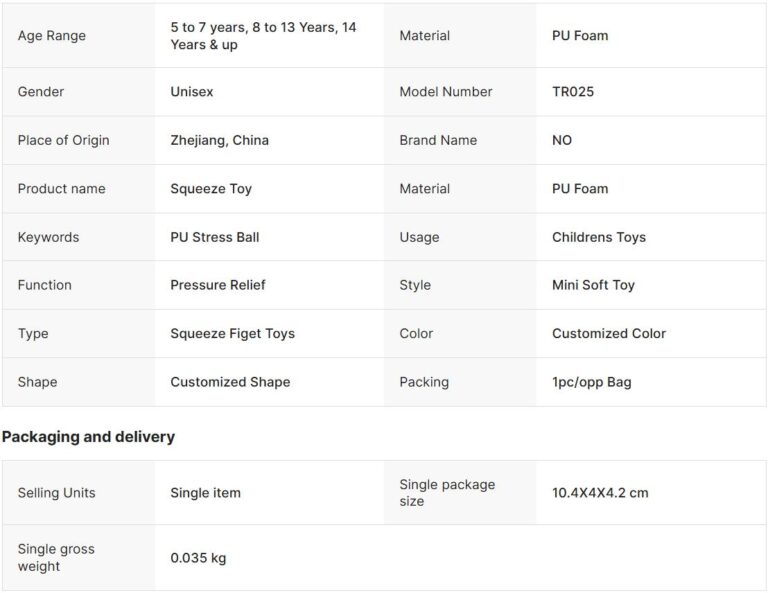Viewport: 768px width, 593px height.
Task: Click the "Mini Soft Toy" style value
Action: [x=593, y=285]
